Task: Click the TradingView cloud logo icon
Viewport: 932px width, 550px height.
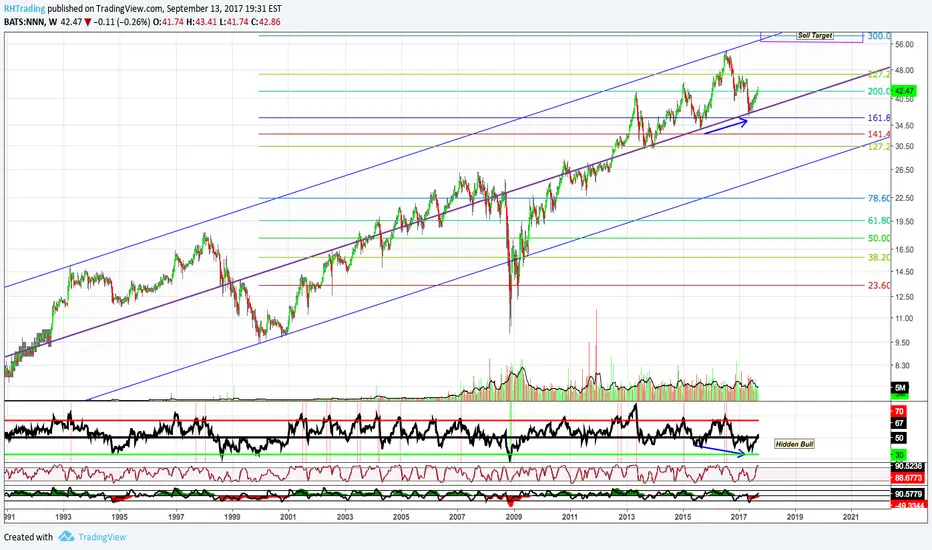Action: point(66,536)
